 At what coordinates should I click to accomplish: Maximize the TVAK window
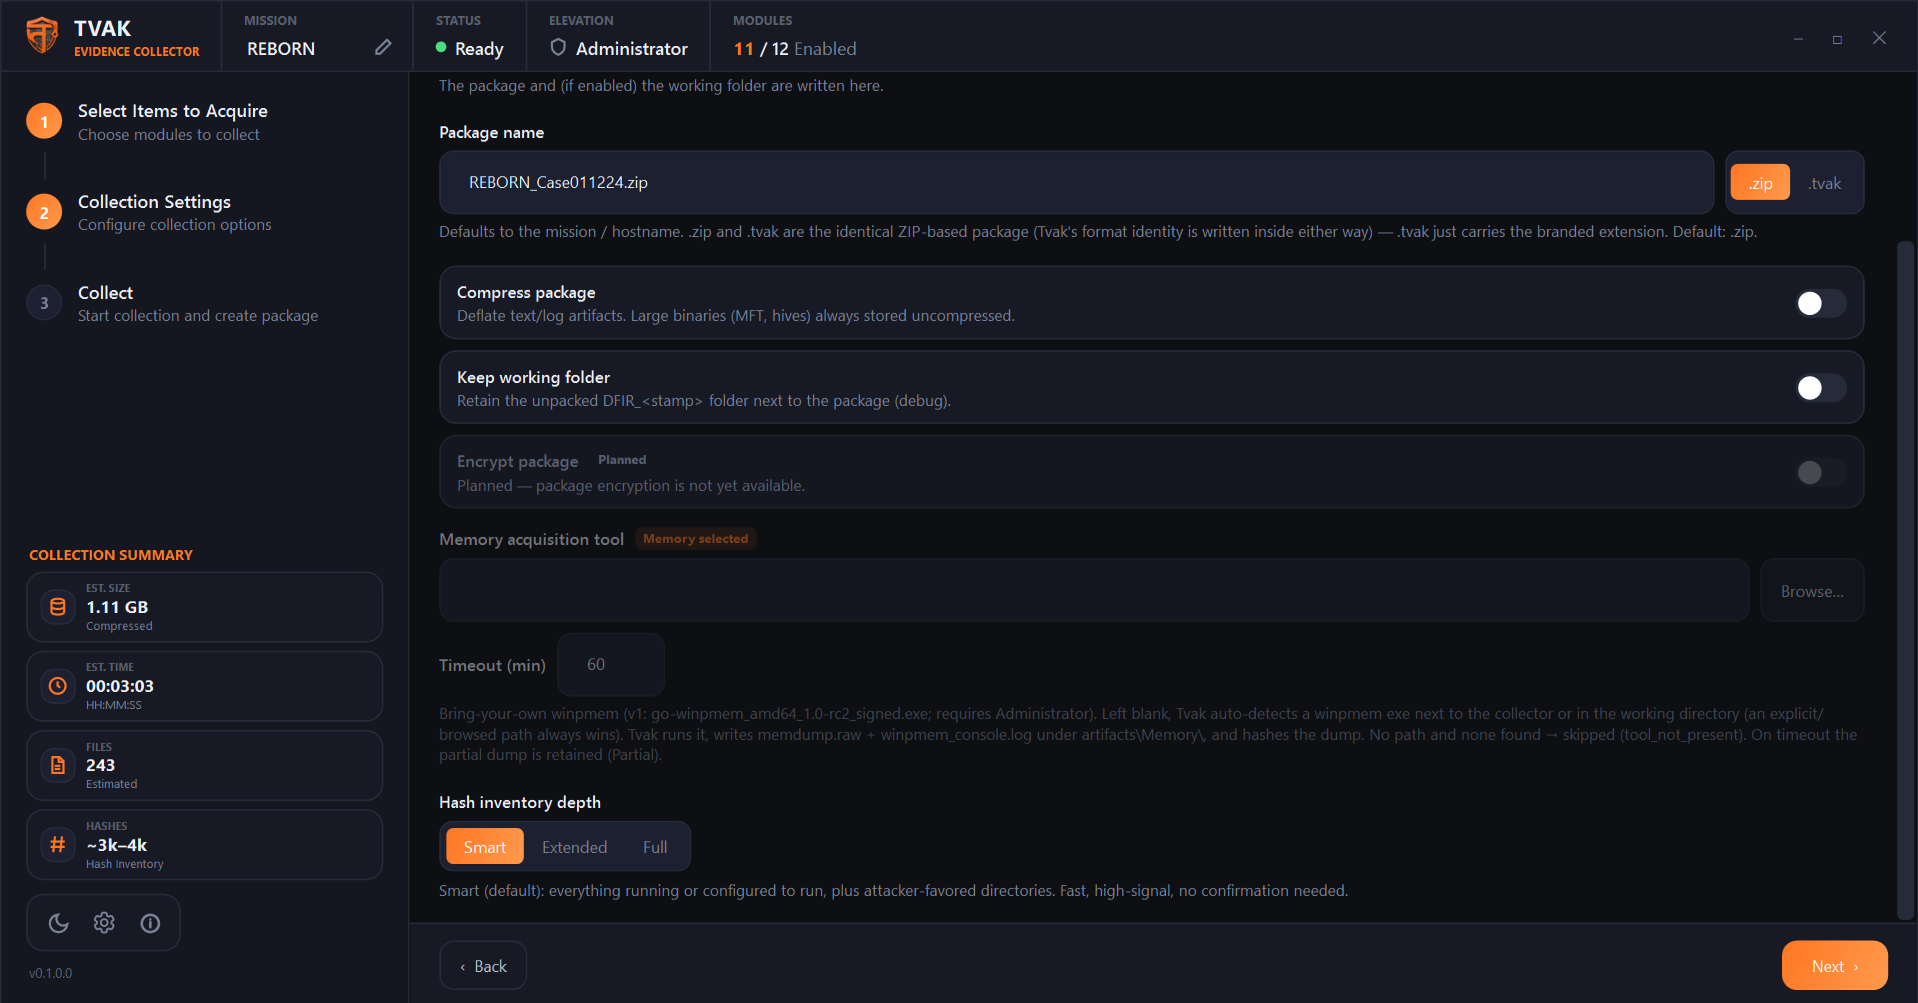[x=1837, y=39]
